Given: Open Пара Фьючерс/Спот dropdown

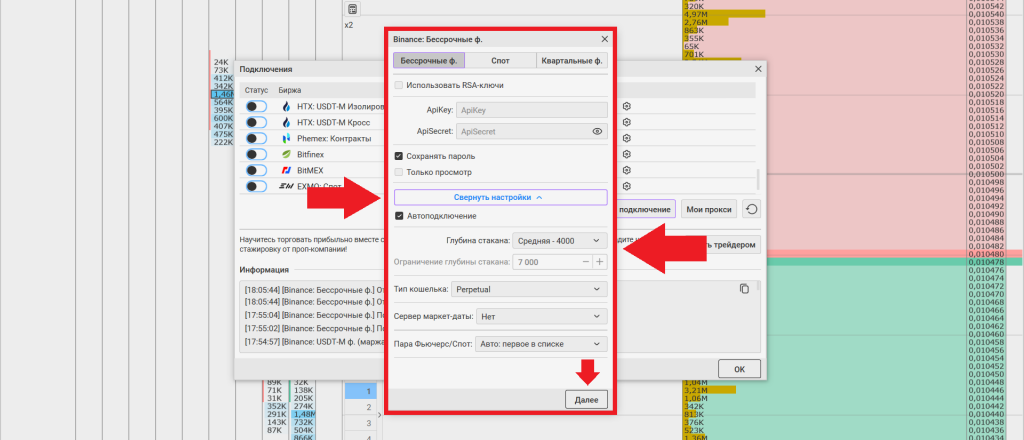Looking at the screenshot, I should coord(541,344).
